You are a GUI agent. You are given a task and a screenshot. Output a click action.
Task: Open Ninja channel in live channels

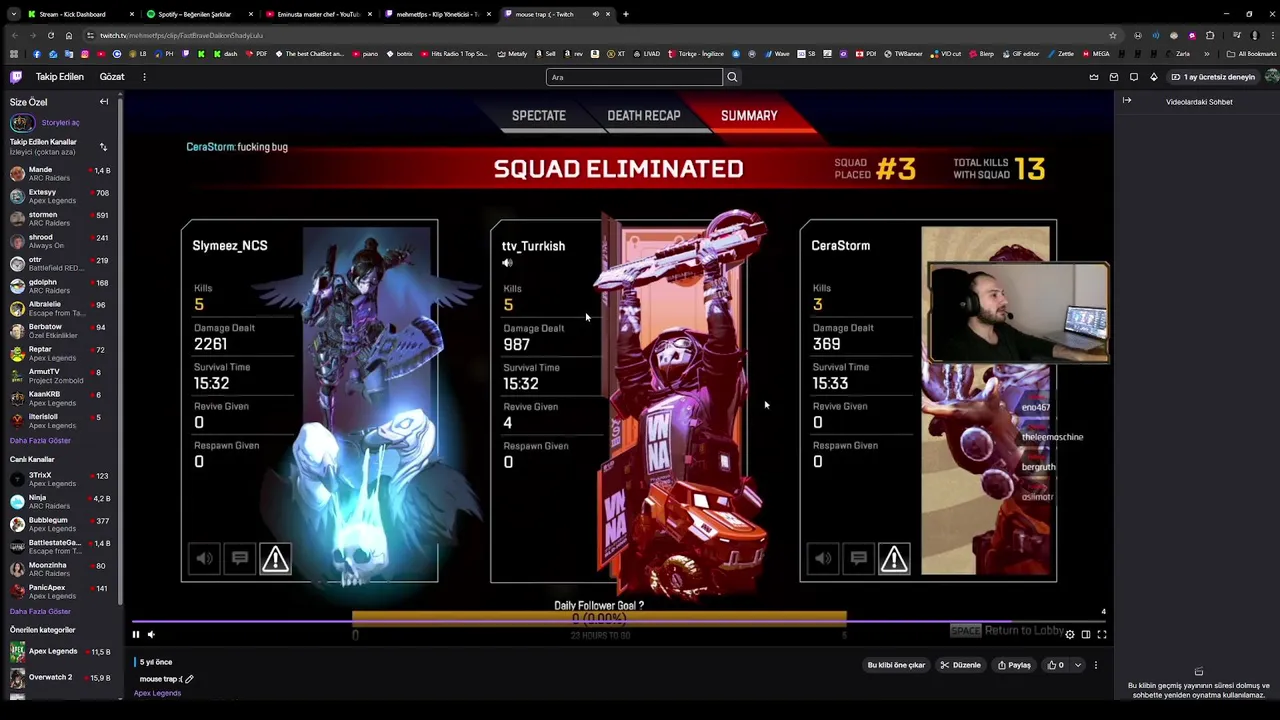(60, 502)
